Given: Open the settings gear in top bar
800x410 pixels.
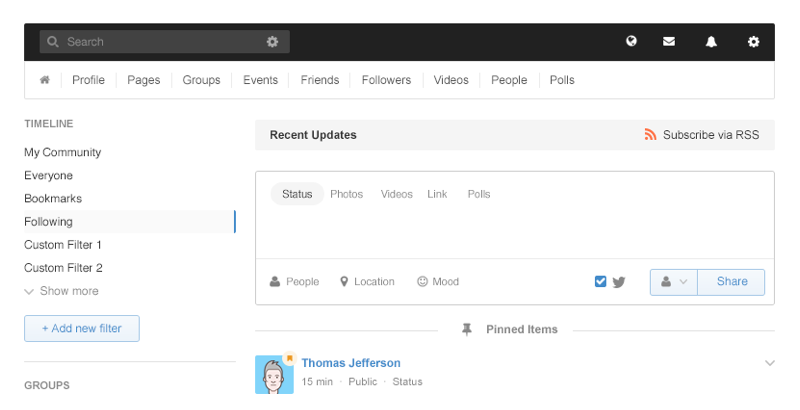Looking at the screenshot, I should coord(754,41).
